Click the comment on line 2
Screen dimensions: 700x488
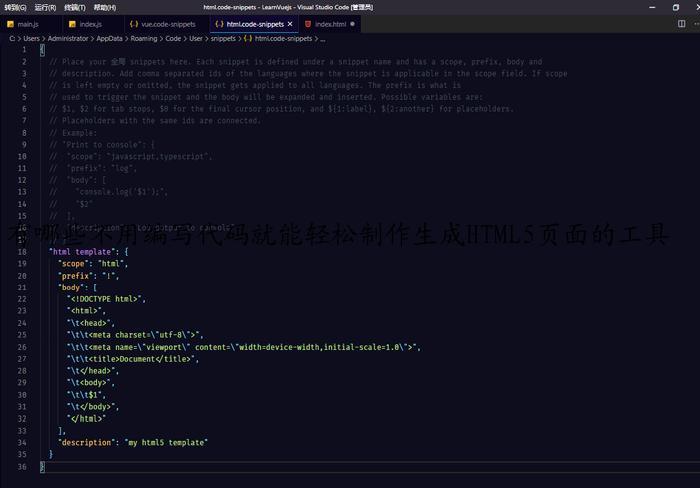(296, 62)
